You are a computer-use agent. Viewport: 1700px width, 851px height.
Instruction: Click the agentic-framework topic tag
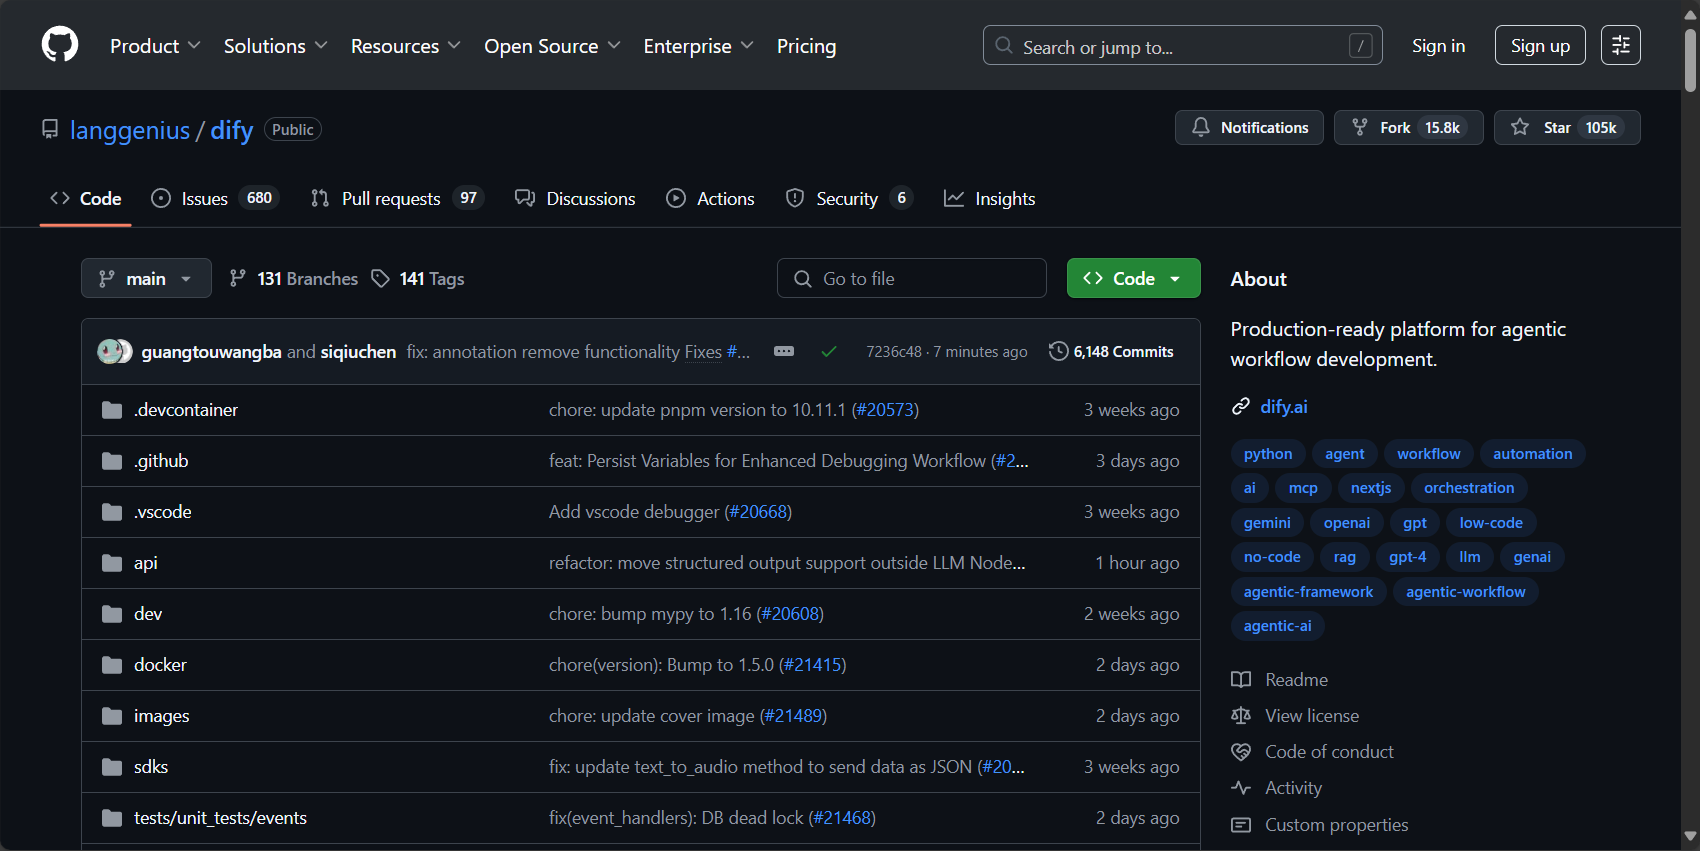pos(1308,591)
